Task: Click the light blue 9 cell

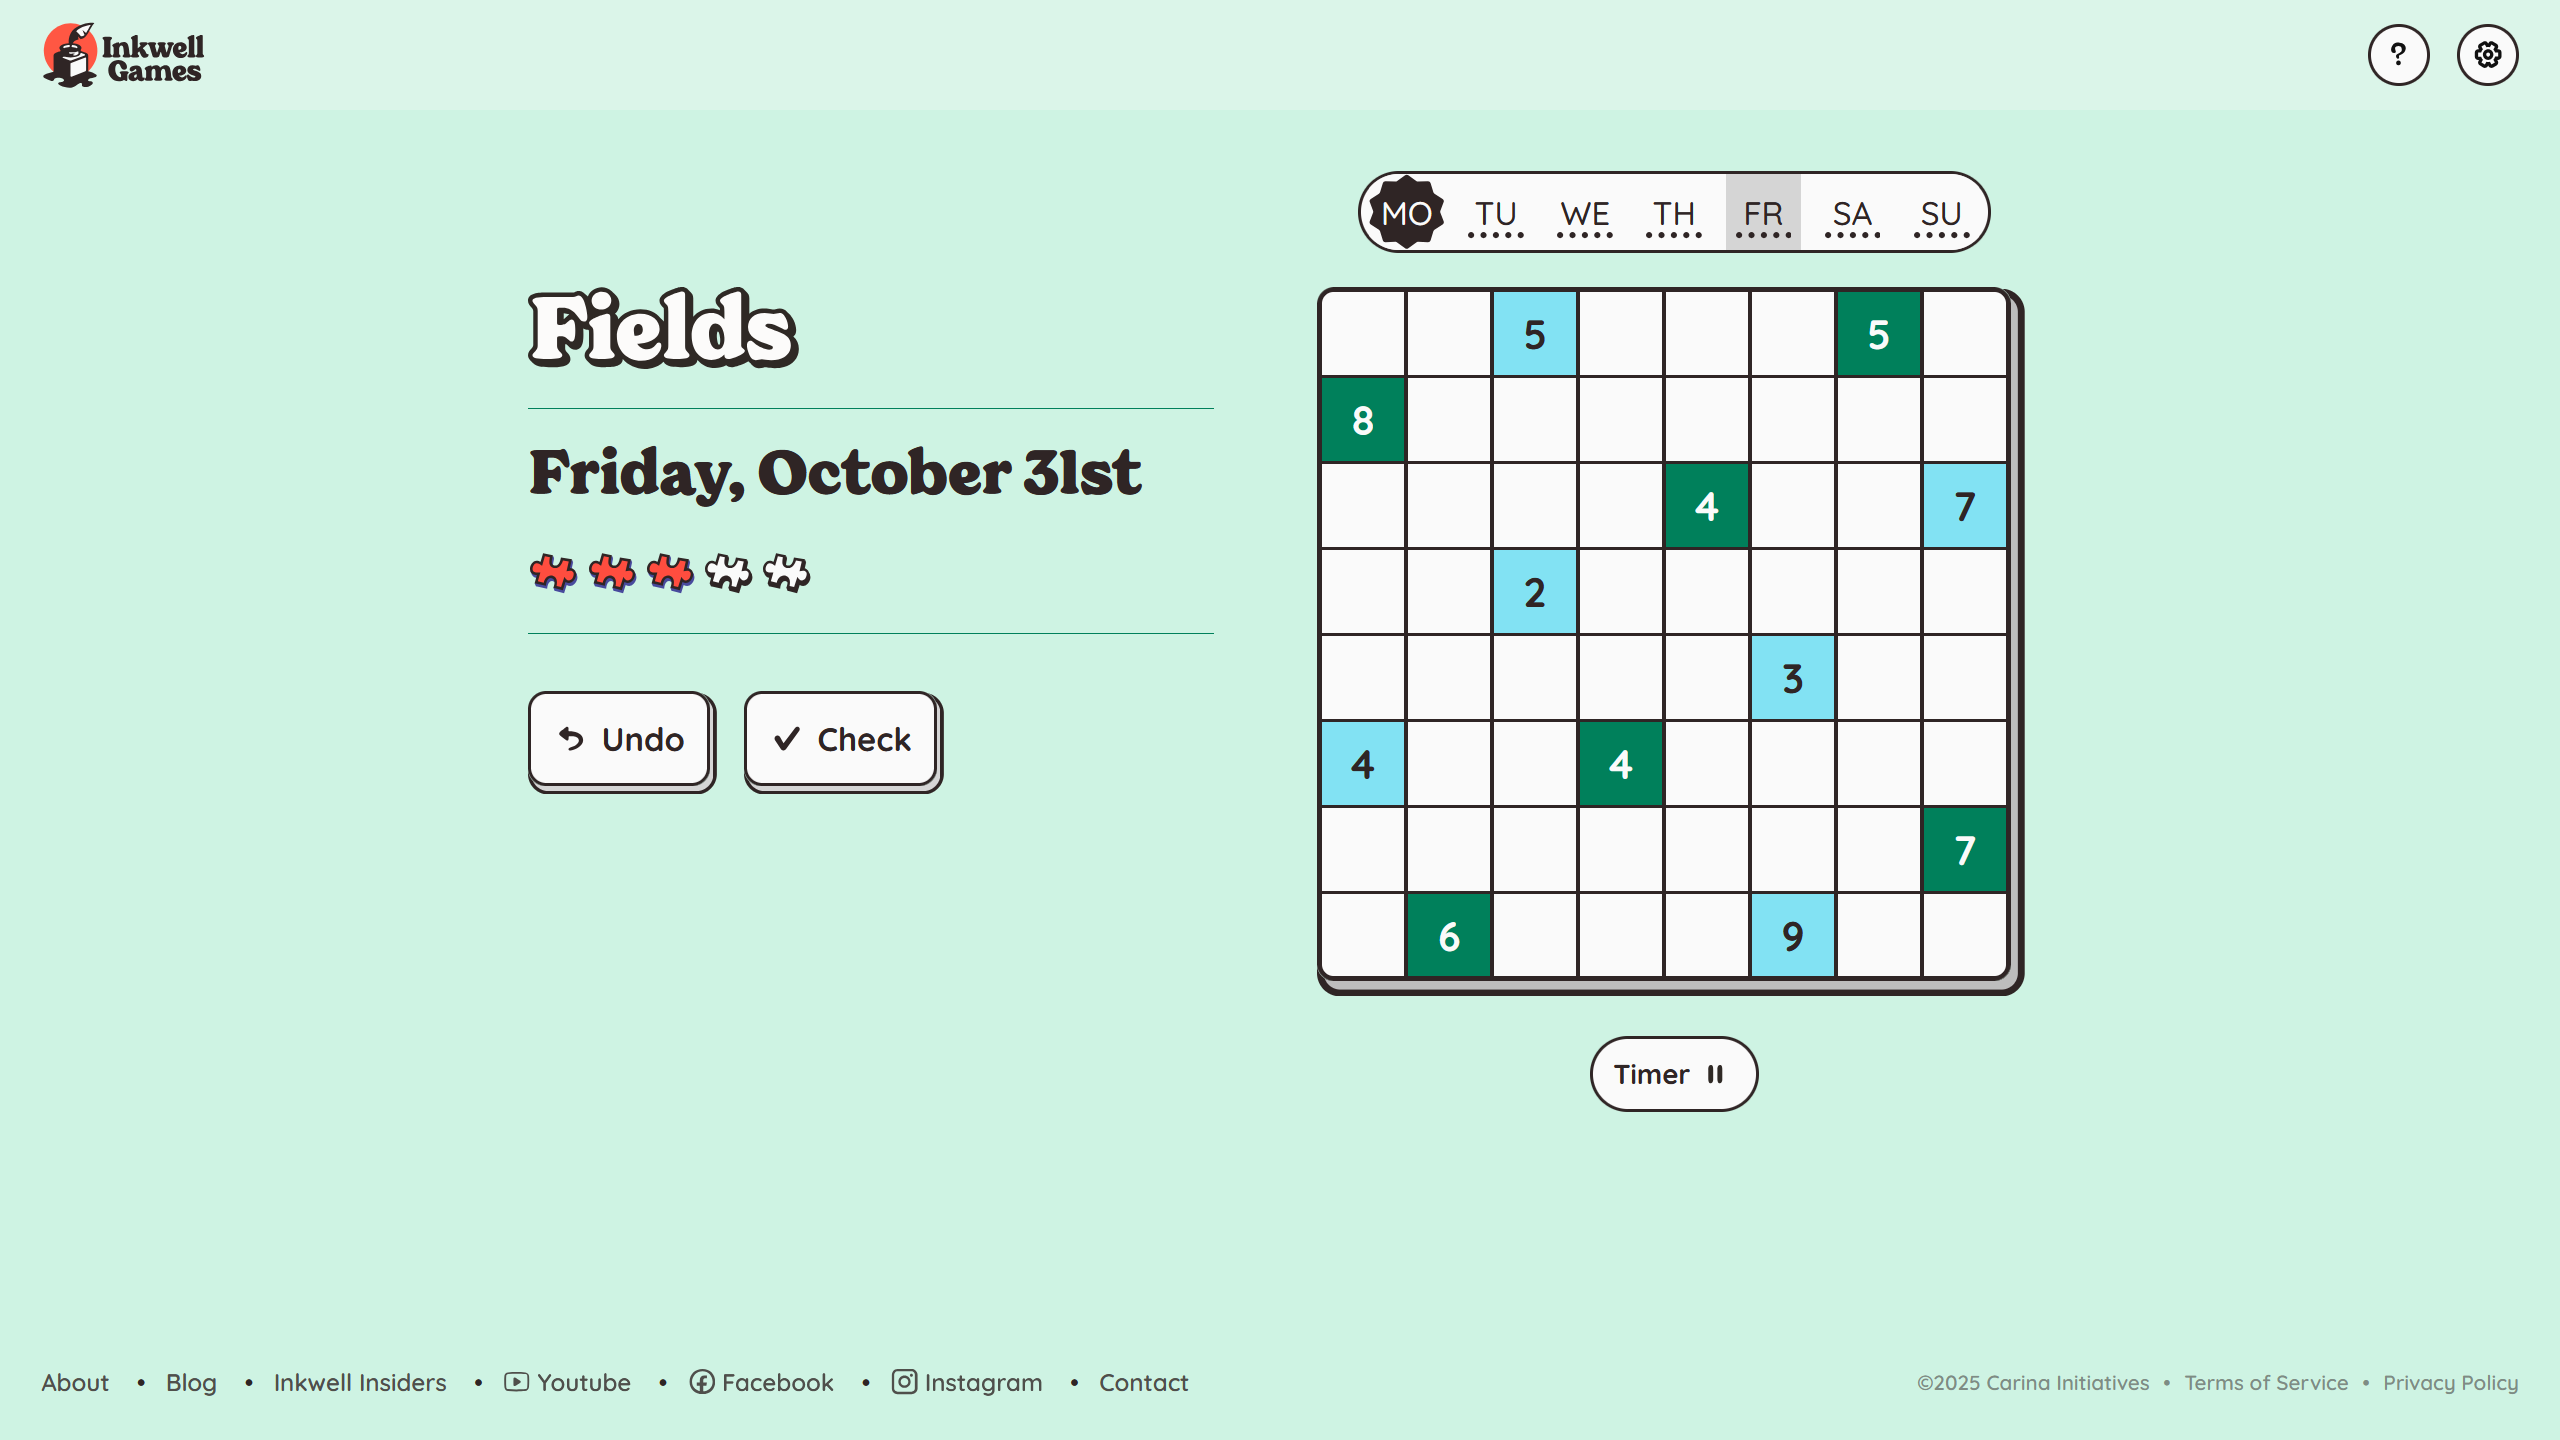Action: [1793, 936]
